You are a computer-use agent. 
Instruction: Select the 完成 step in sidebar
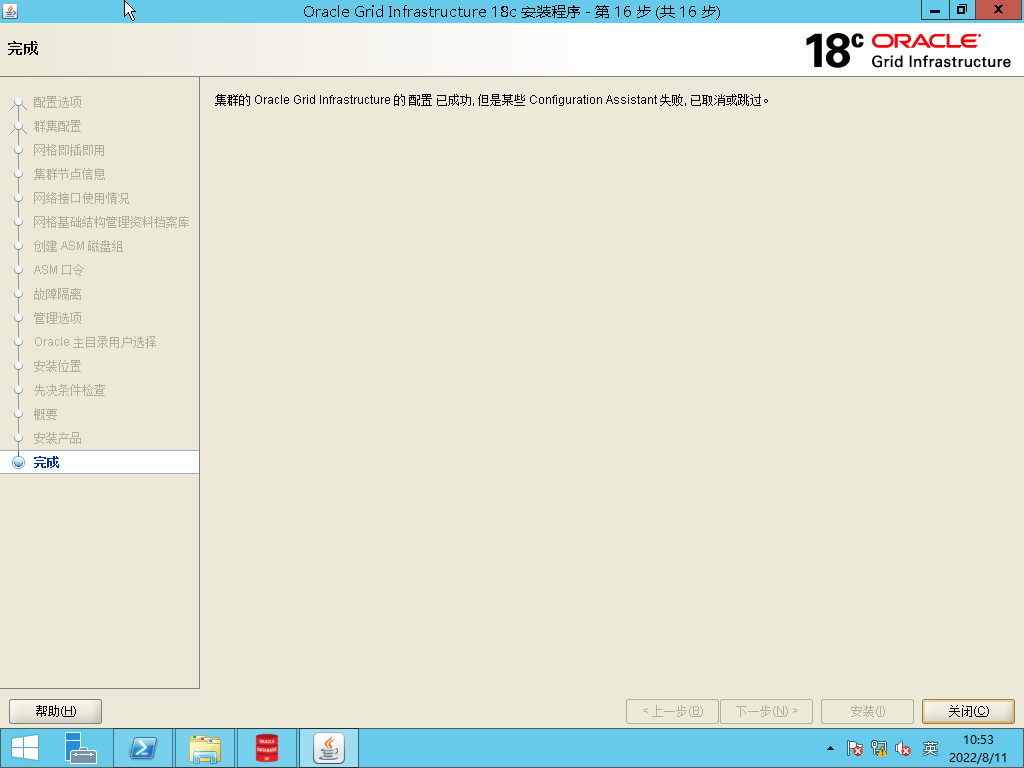[x=46, y=462]
